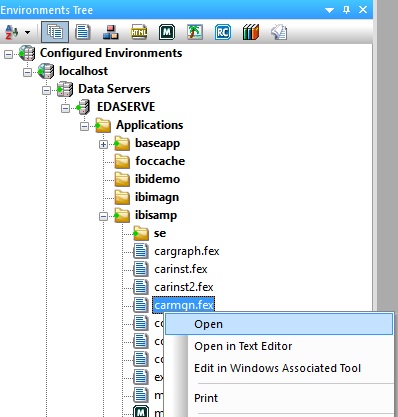Screen dimensions: 398x417
Task: Select the baseapp folder
Action: click(x=157, y=143)
